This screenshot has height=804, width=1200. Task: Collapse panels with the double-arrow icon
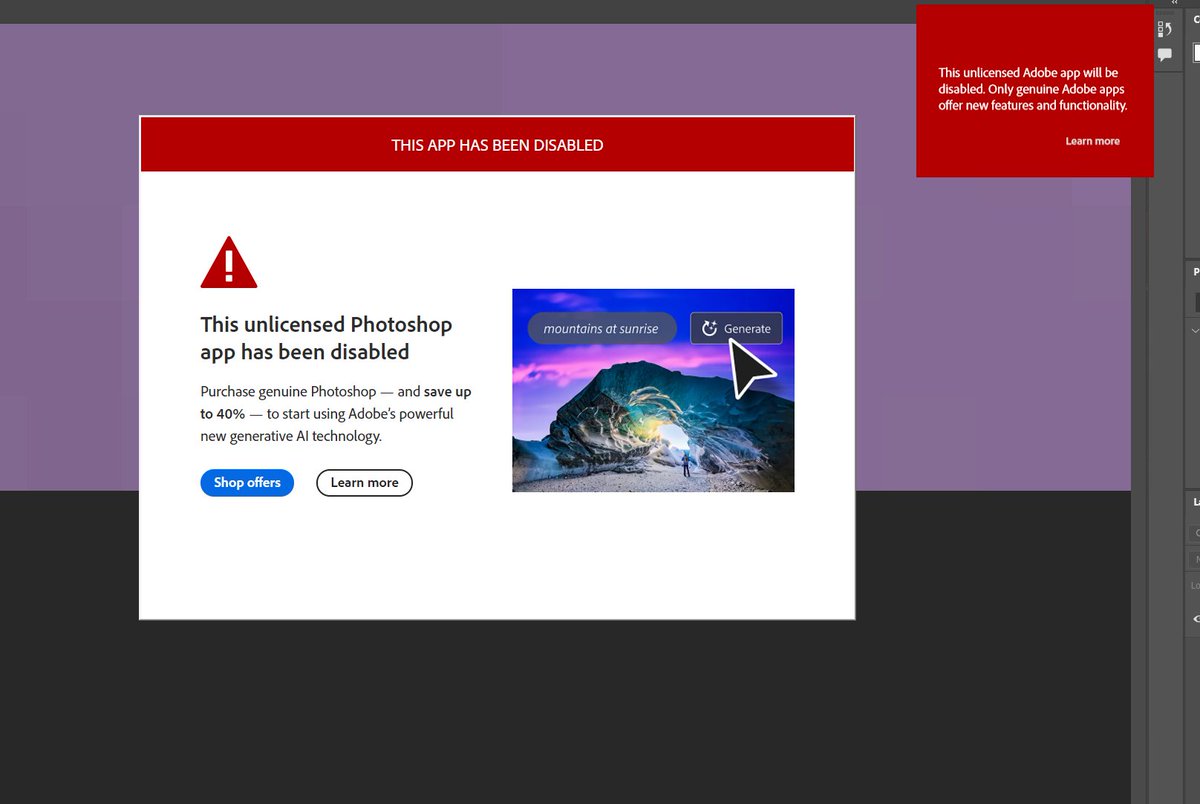(1175, 3)
